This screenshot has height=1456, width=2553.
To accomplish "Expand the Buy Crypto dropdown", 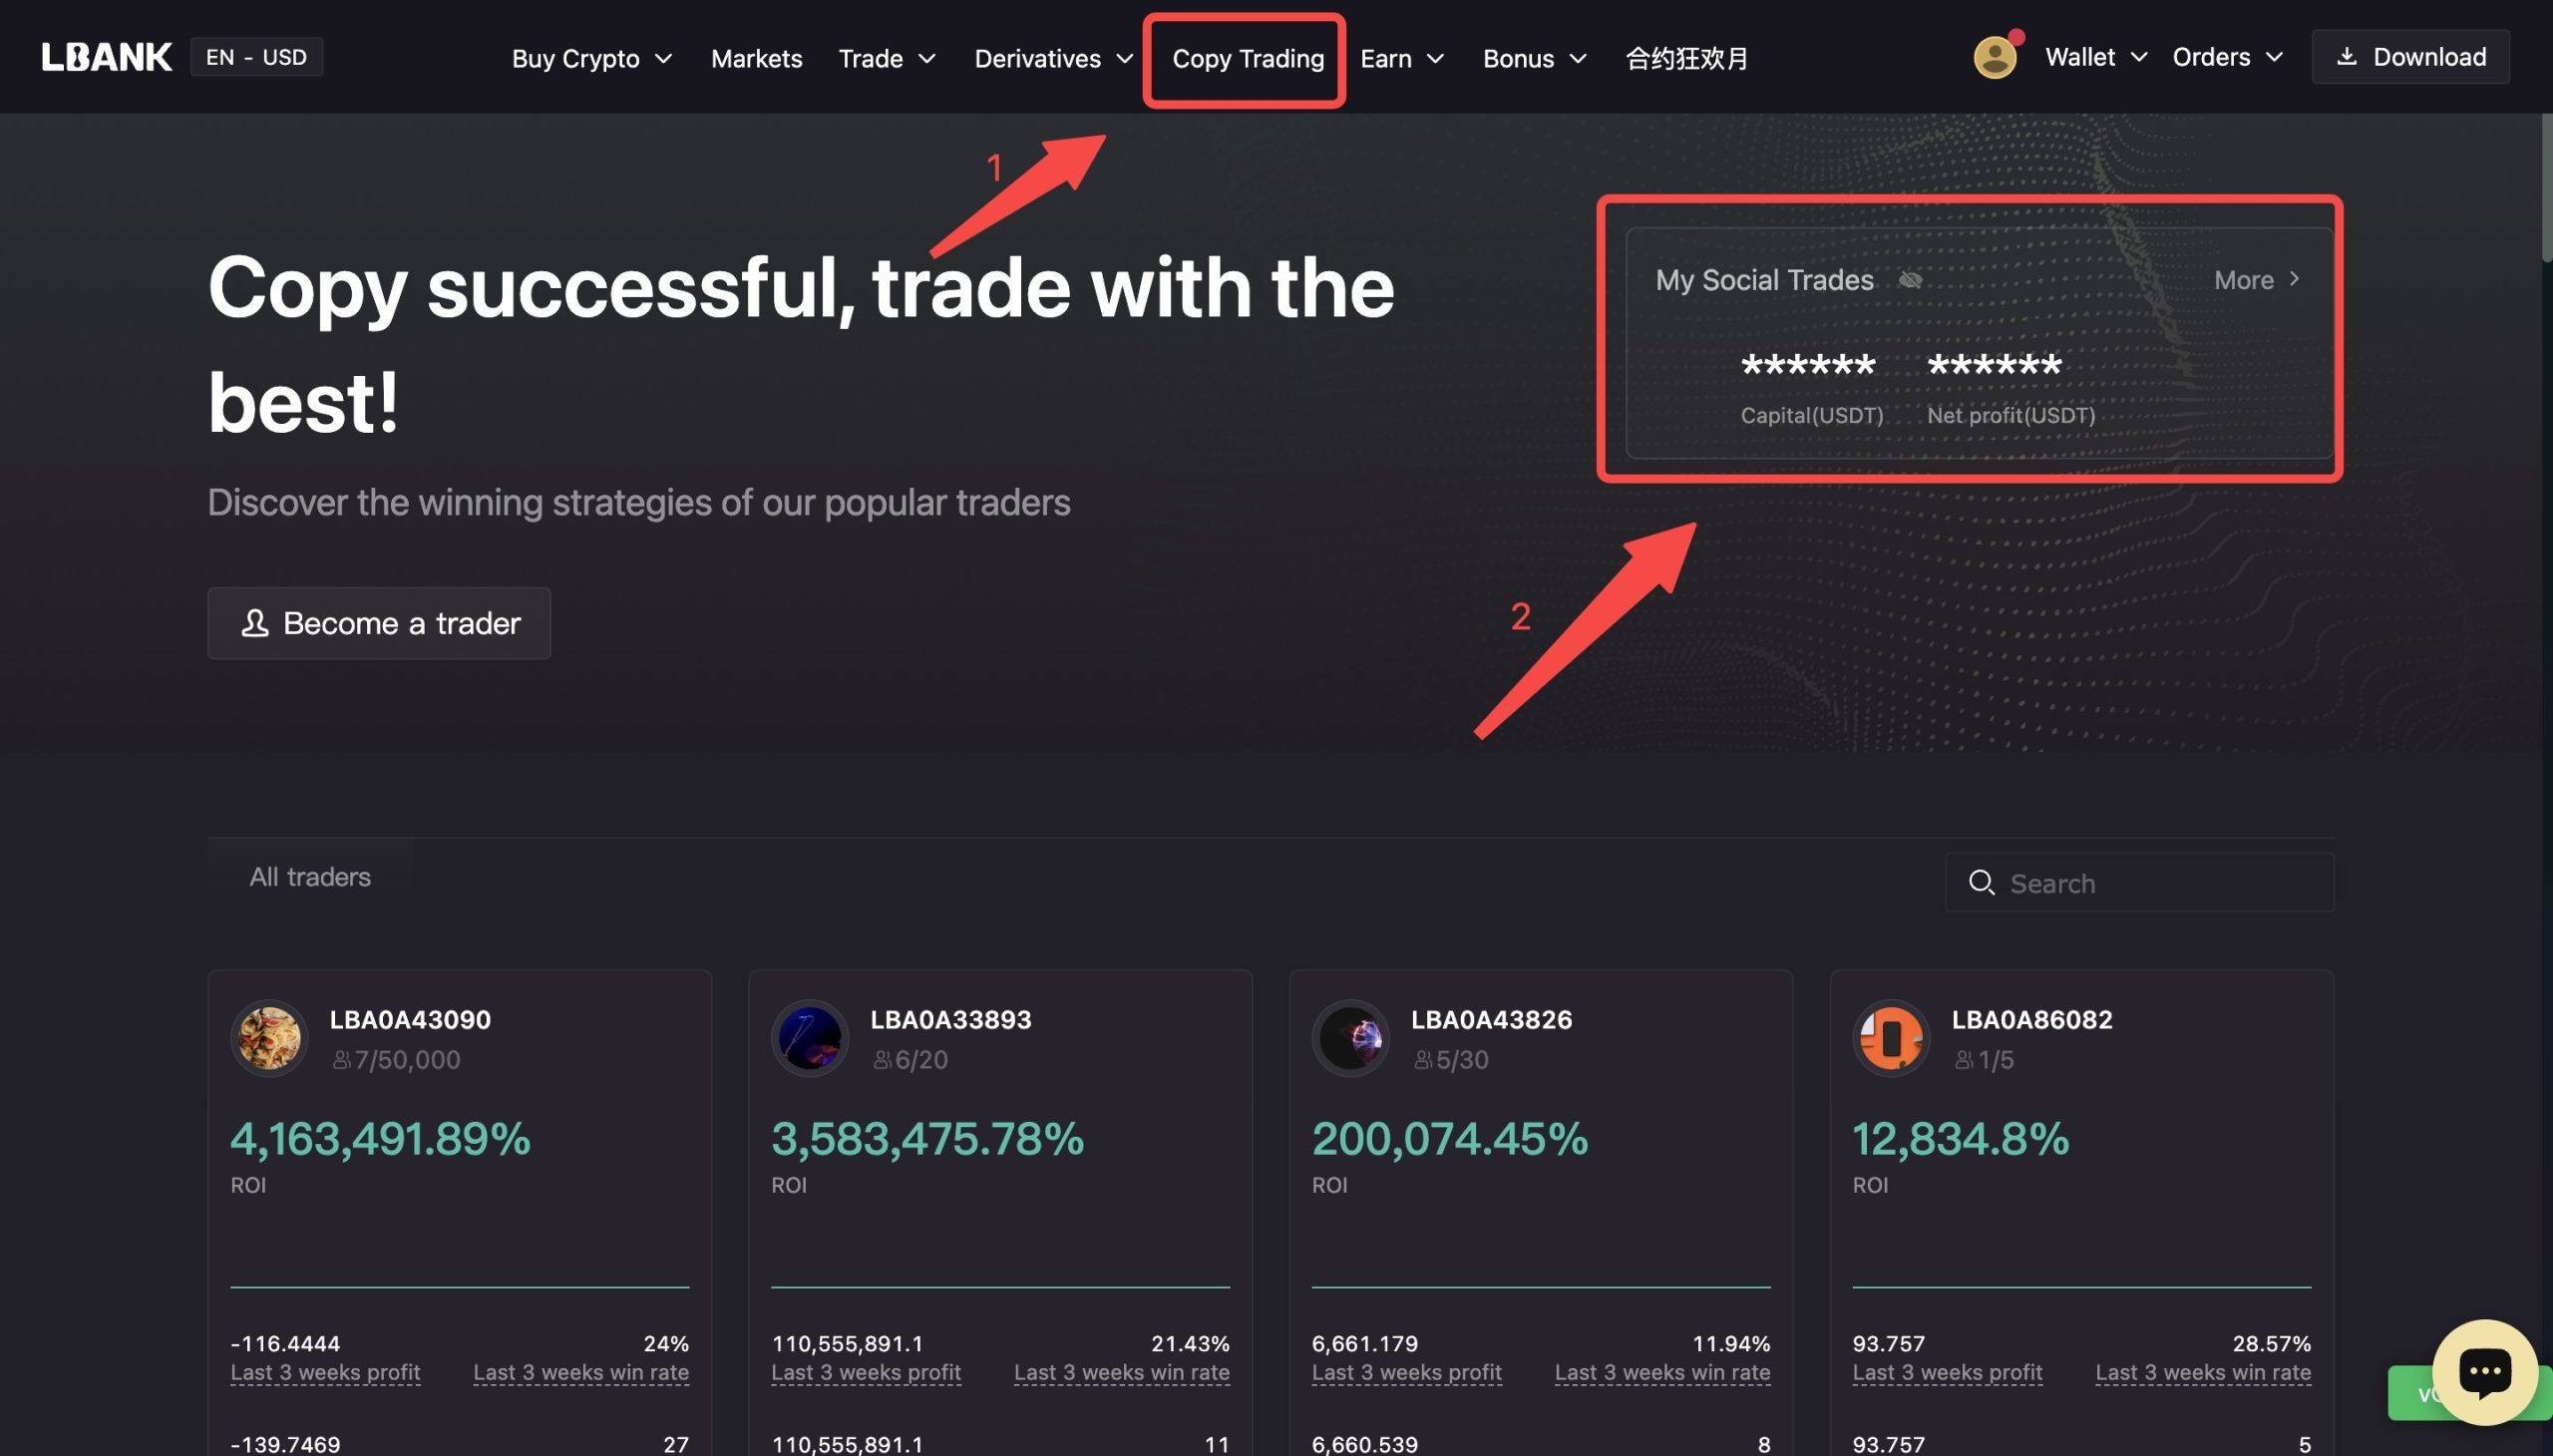I will (591, 59).
